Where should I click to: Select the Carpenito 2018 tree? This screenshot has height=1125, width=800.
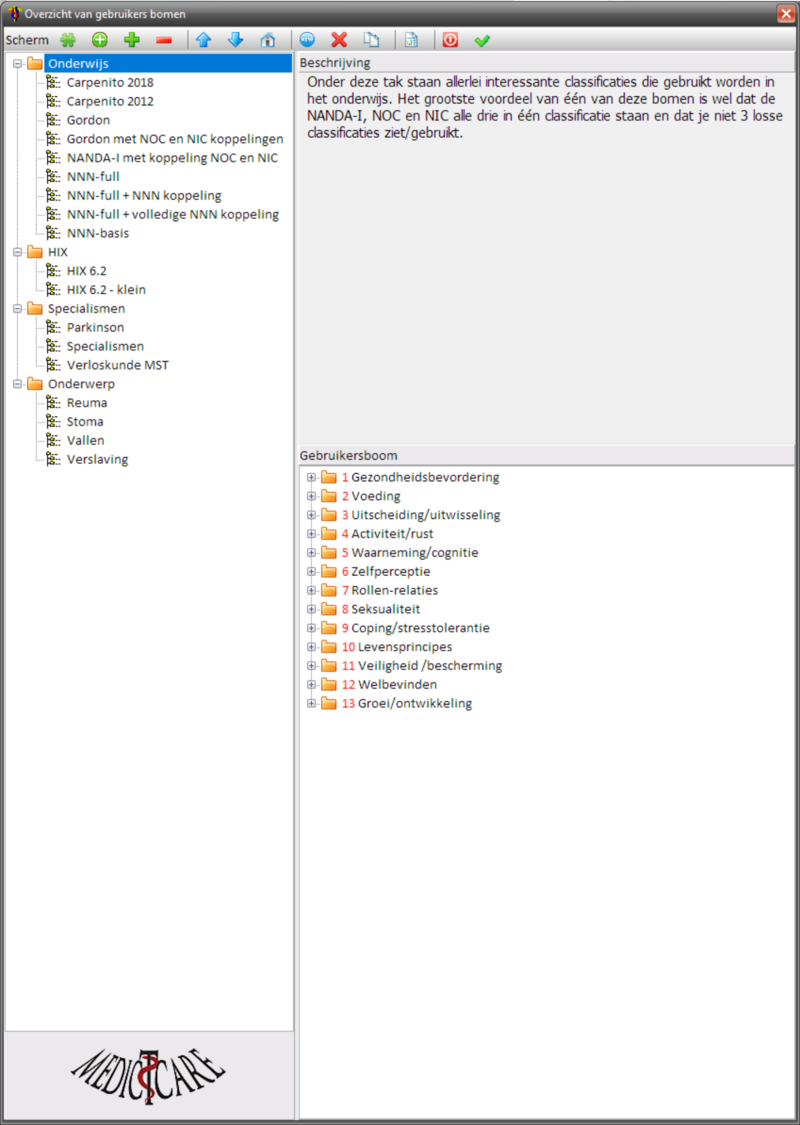tap(110, 83)
